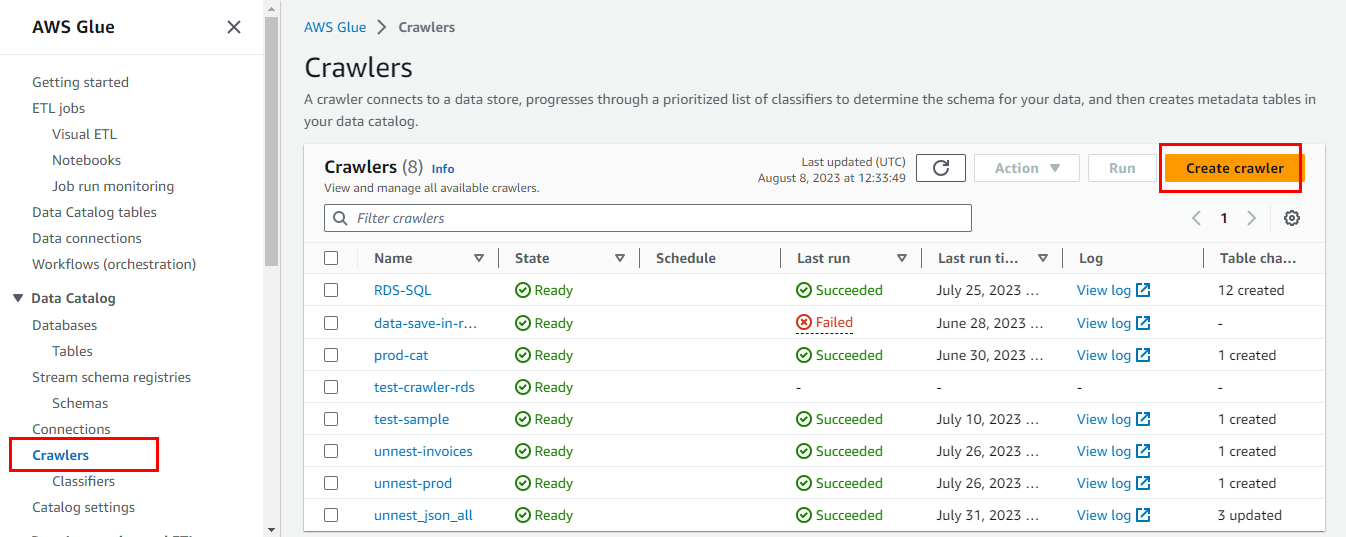This screenshot has width=1346, height=537.
Task: Check the RDS-SQL crawler checkbox
Action: point(331,290)
